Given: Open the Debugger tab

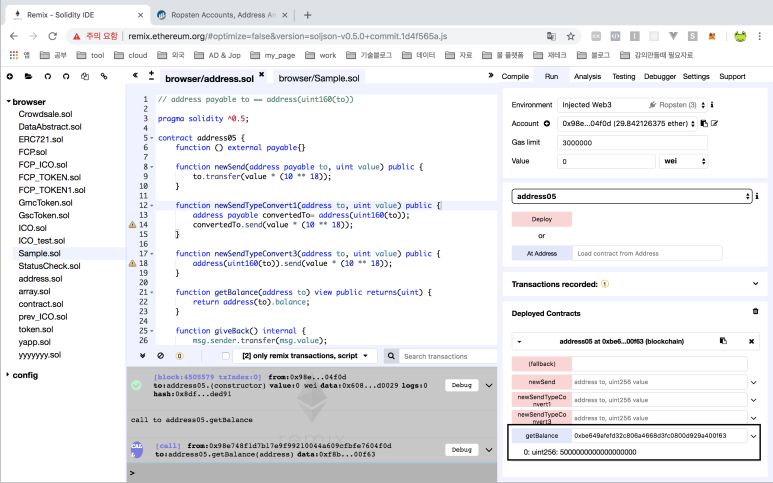Looking at the screenshot, I should (x=660, y=76).
